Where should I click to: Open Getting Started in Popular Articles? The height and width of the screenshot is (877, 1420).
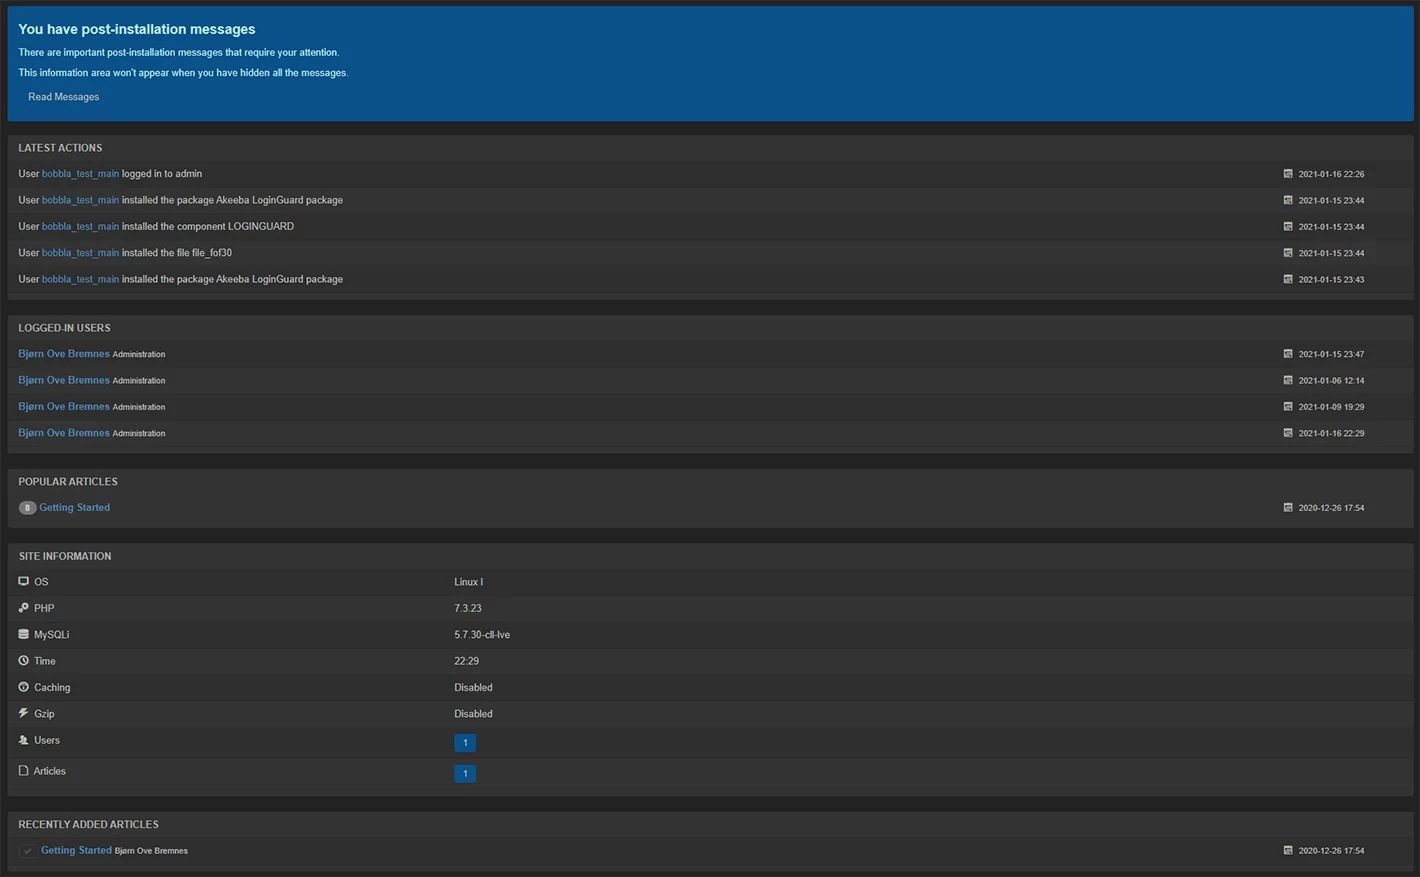[75, 508]
